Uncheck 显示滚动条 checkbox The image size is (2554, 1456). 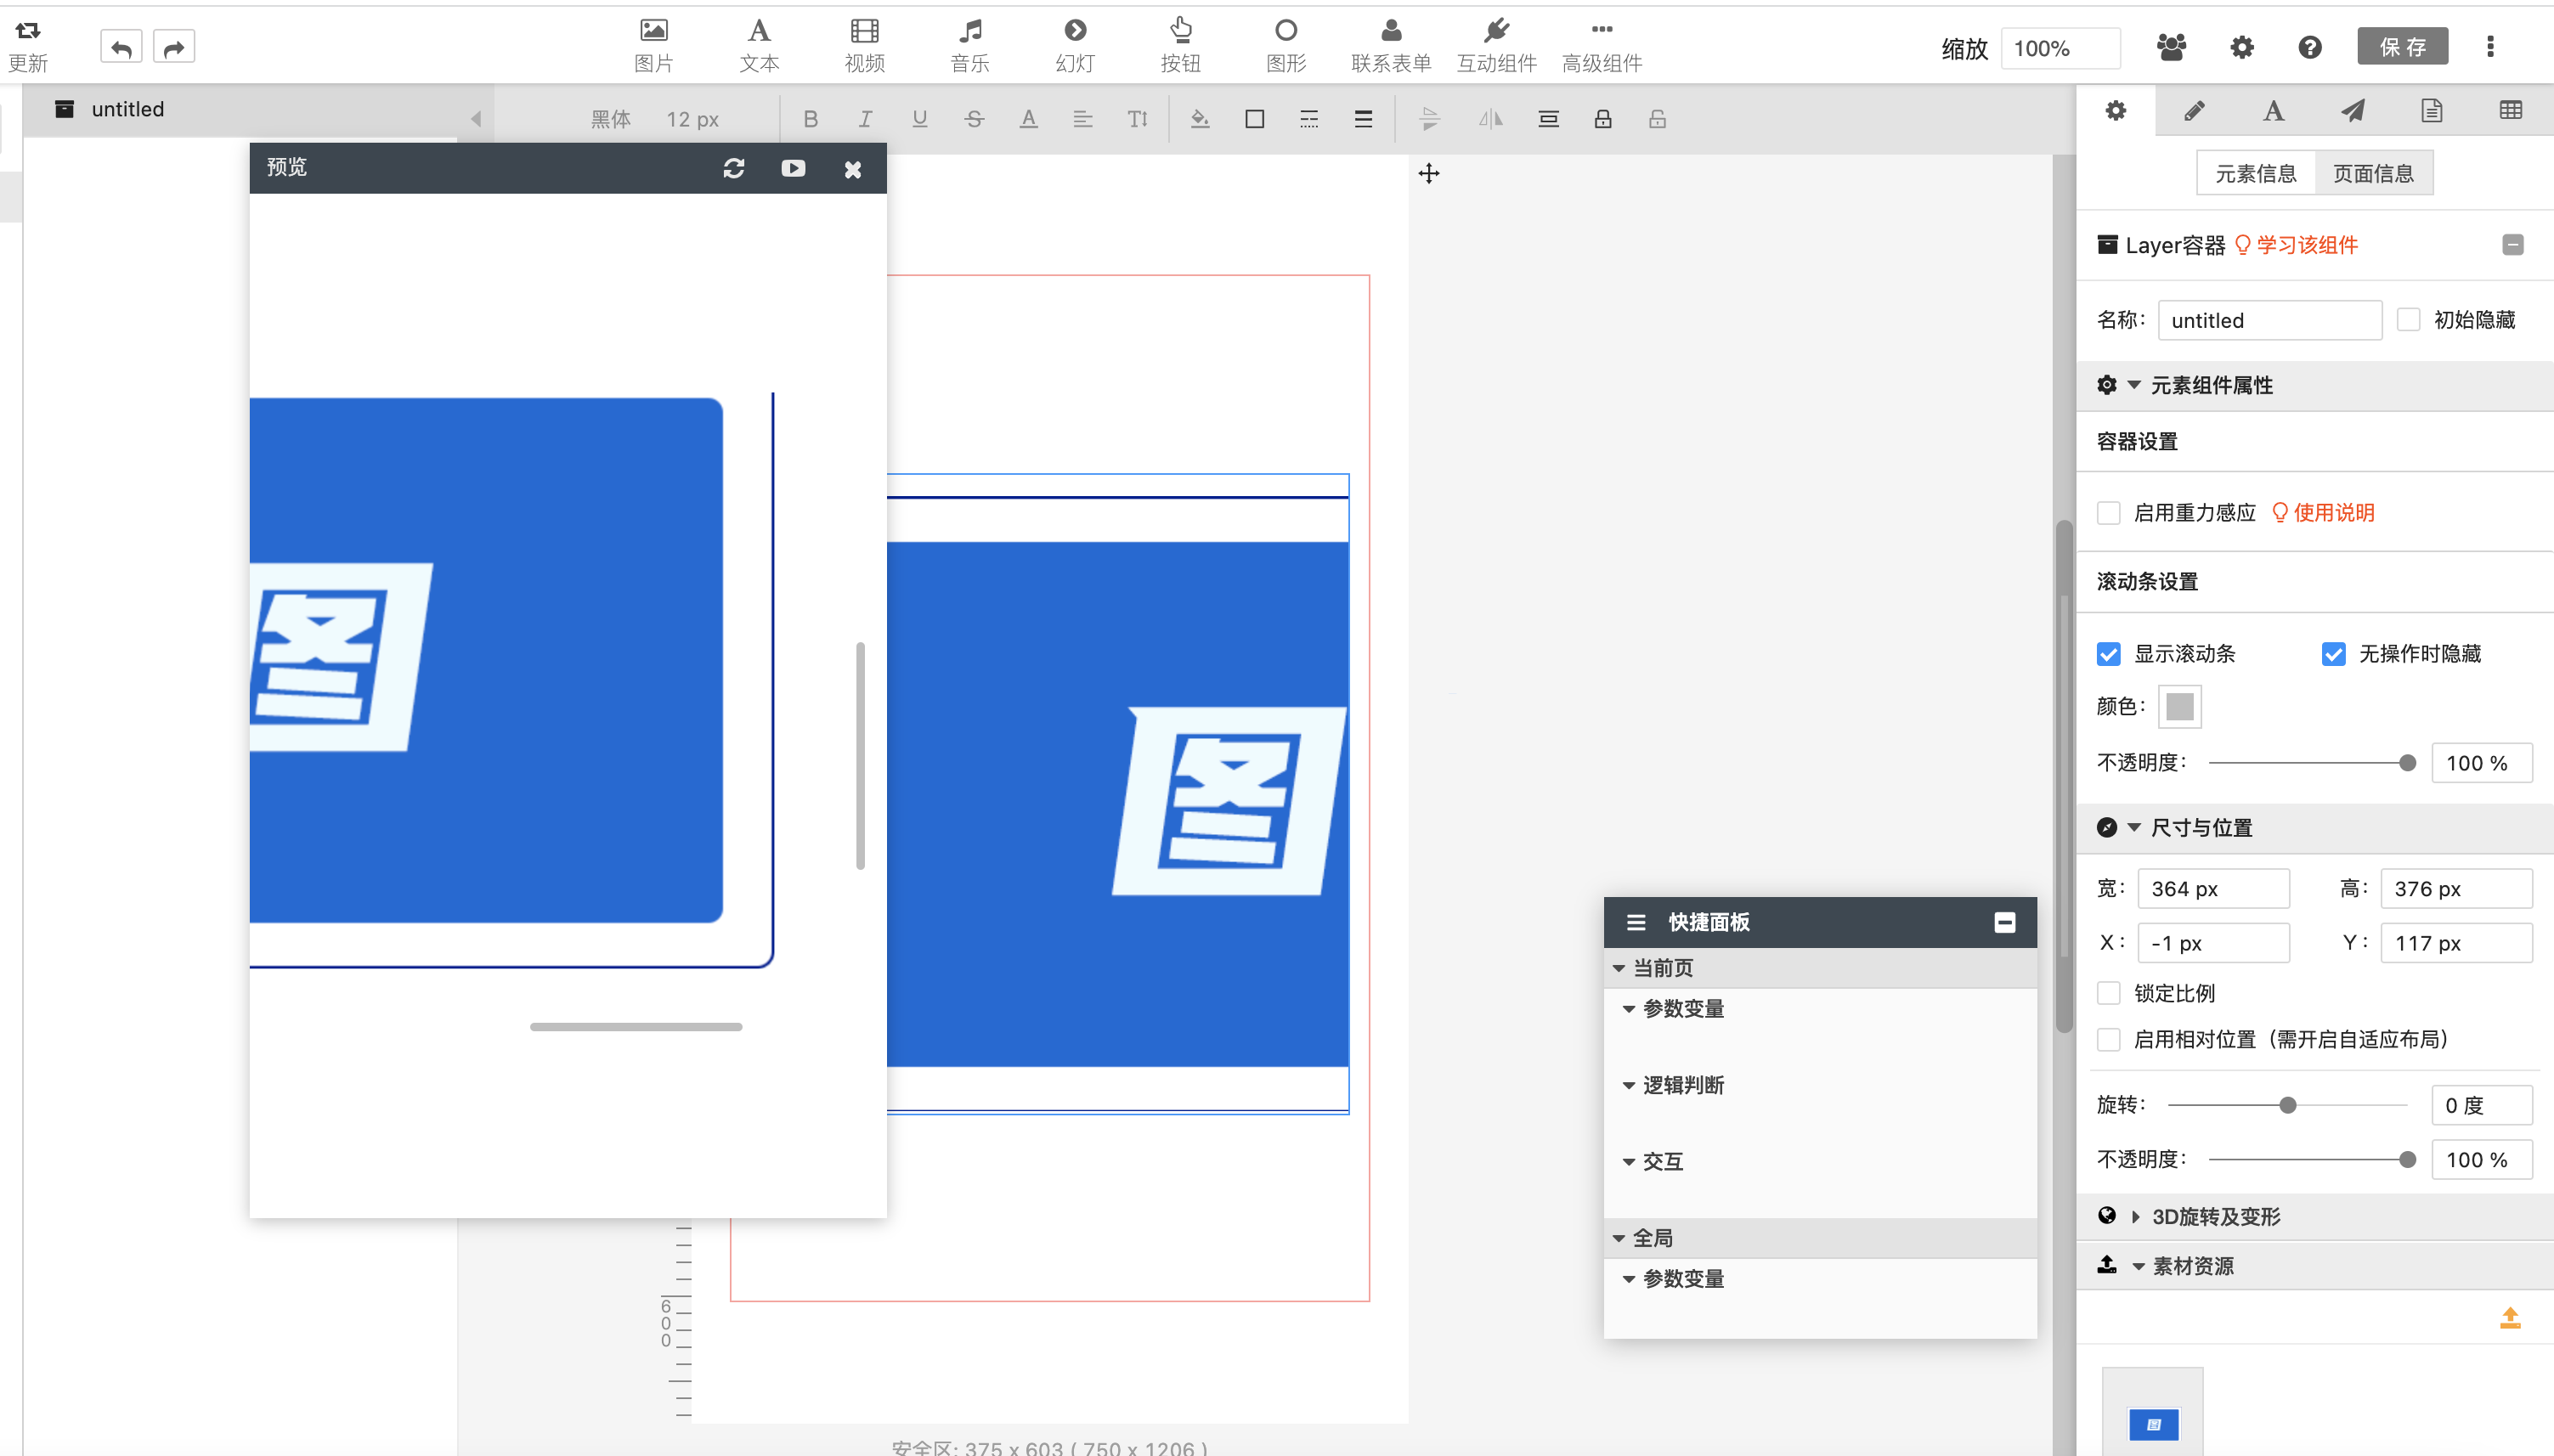(2109, 653)
